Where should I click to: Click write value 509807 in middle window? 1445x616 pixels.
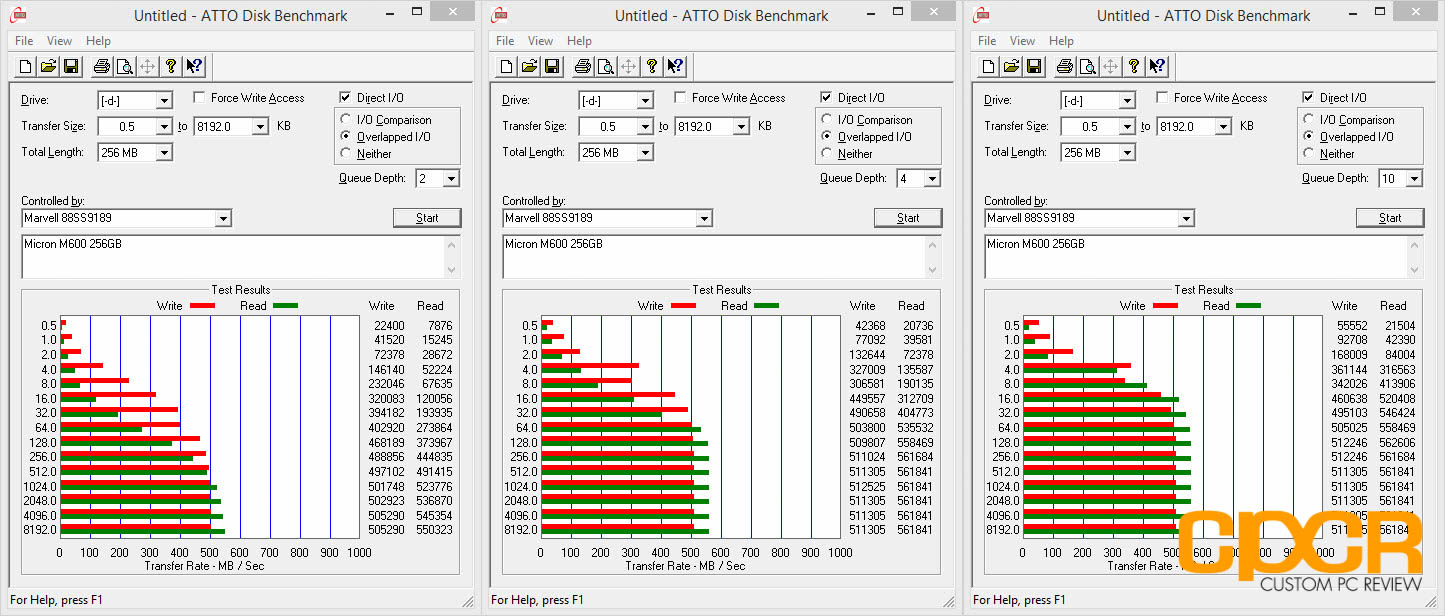click(x=868, y=443)
